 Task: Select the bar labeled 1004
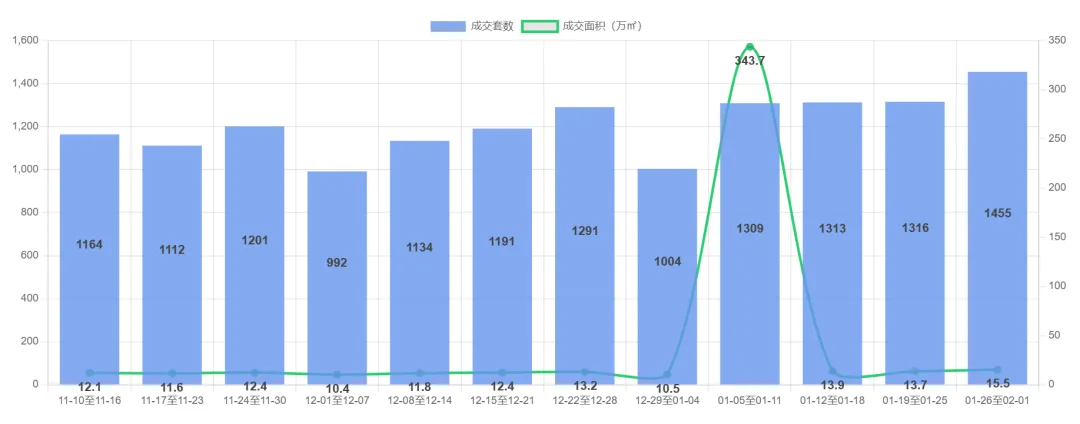pyautogui.click(x=667, y=277)
